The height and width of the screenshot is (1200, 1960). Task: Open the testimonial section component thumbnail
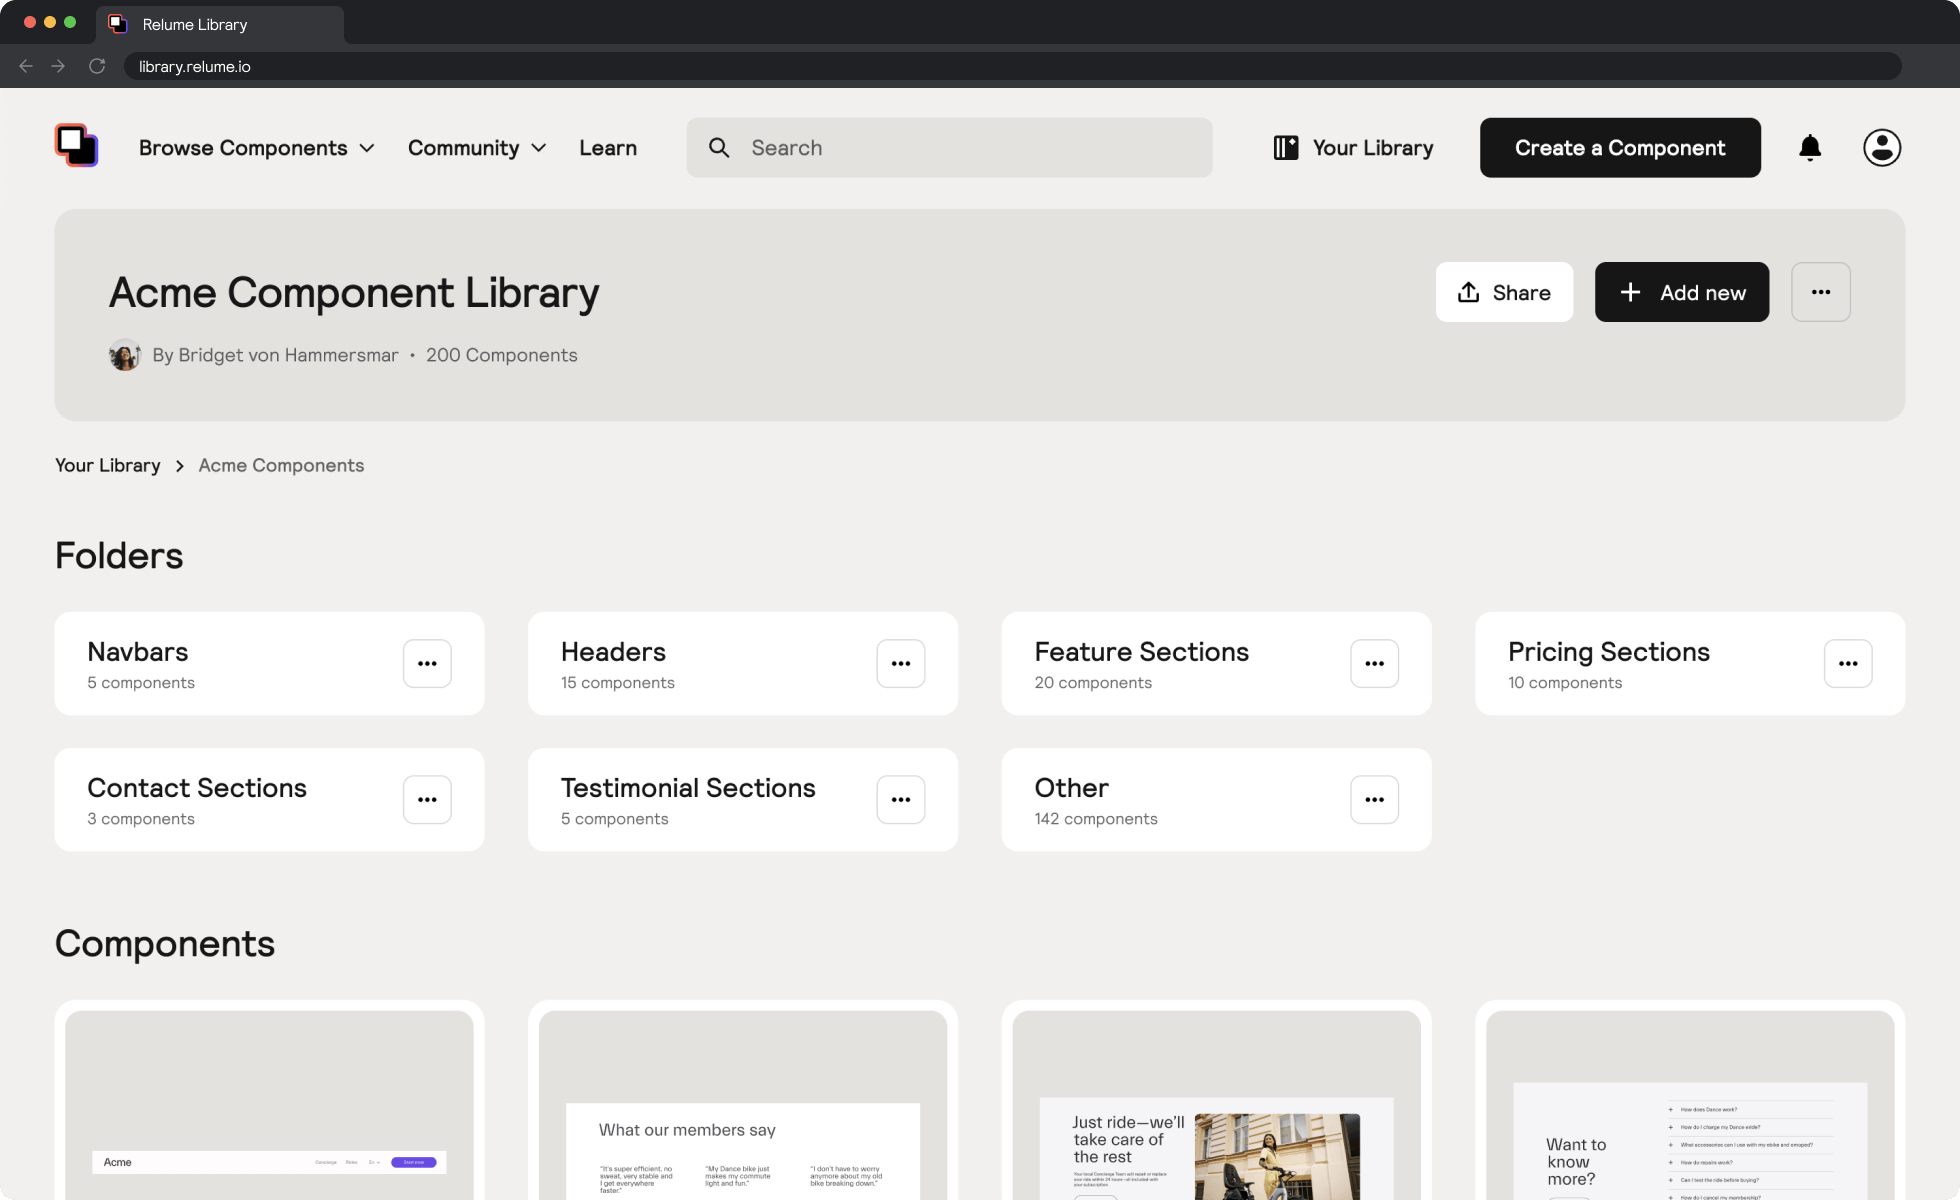pyautogui.click(x=742, y=1100)
